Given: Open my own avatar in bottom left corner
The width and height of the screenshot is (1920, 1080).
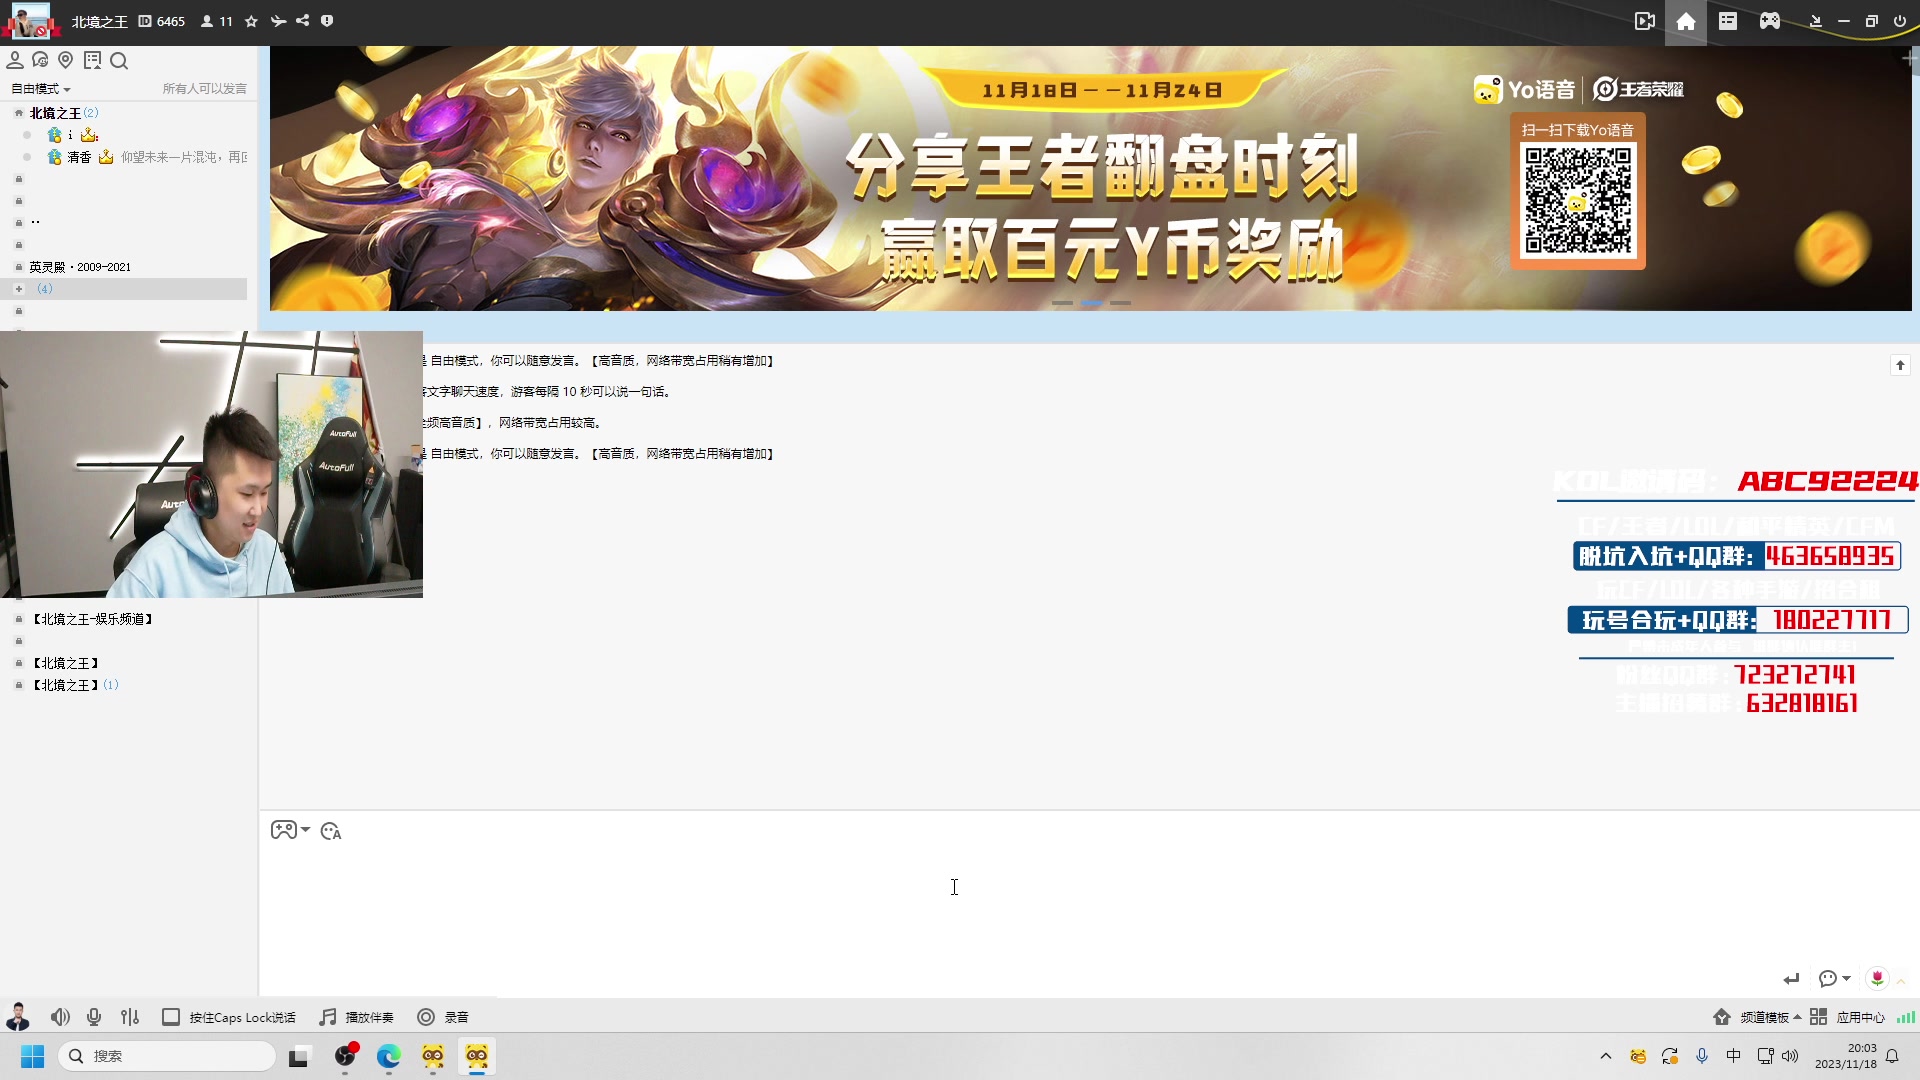Looking at the screenshot, I should pyautogui.click(x=18, y=1016).
